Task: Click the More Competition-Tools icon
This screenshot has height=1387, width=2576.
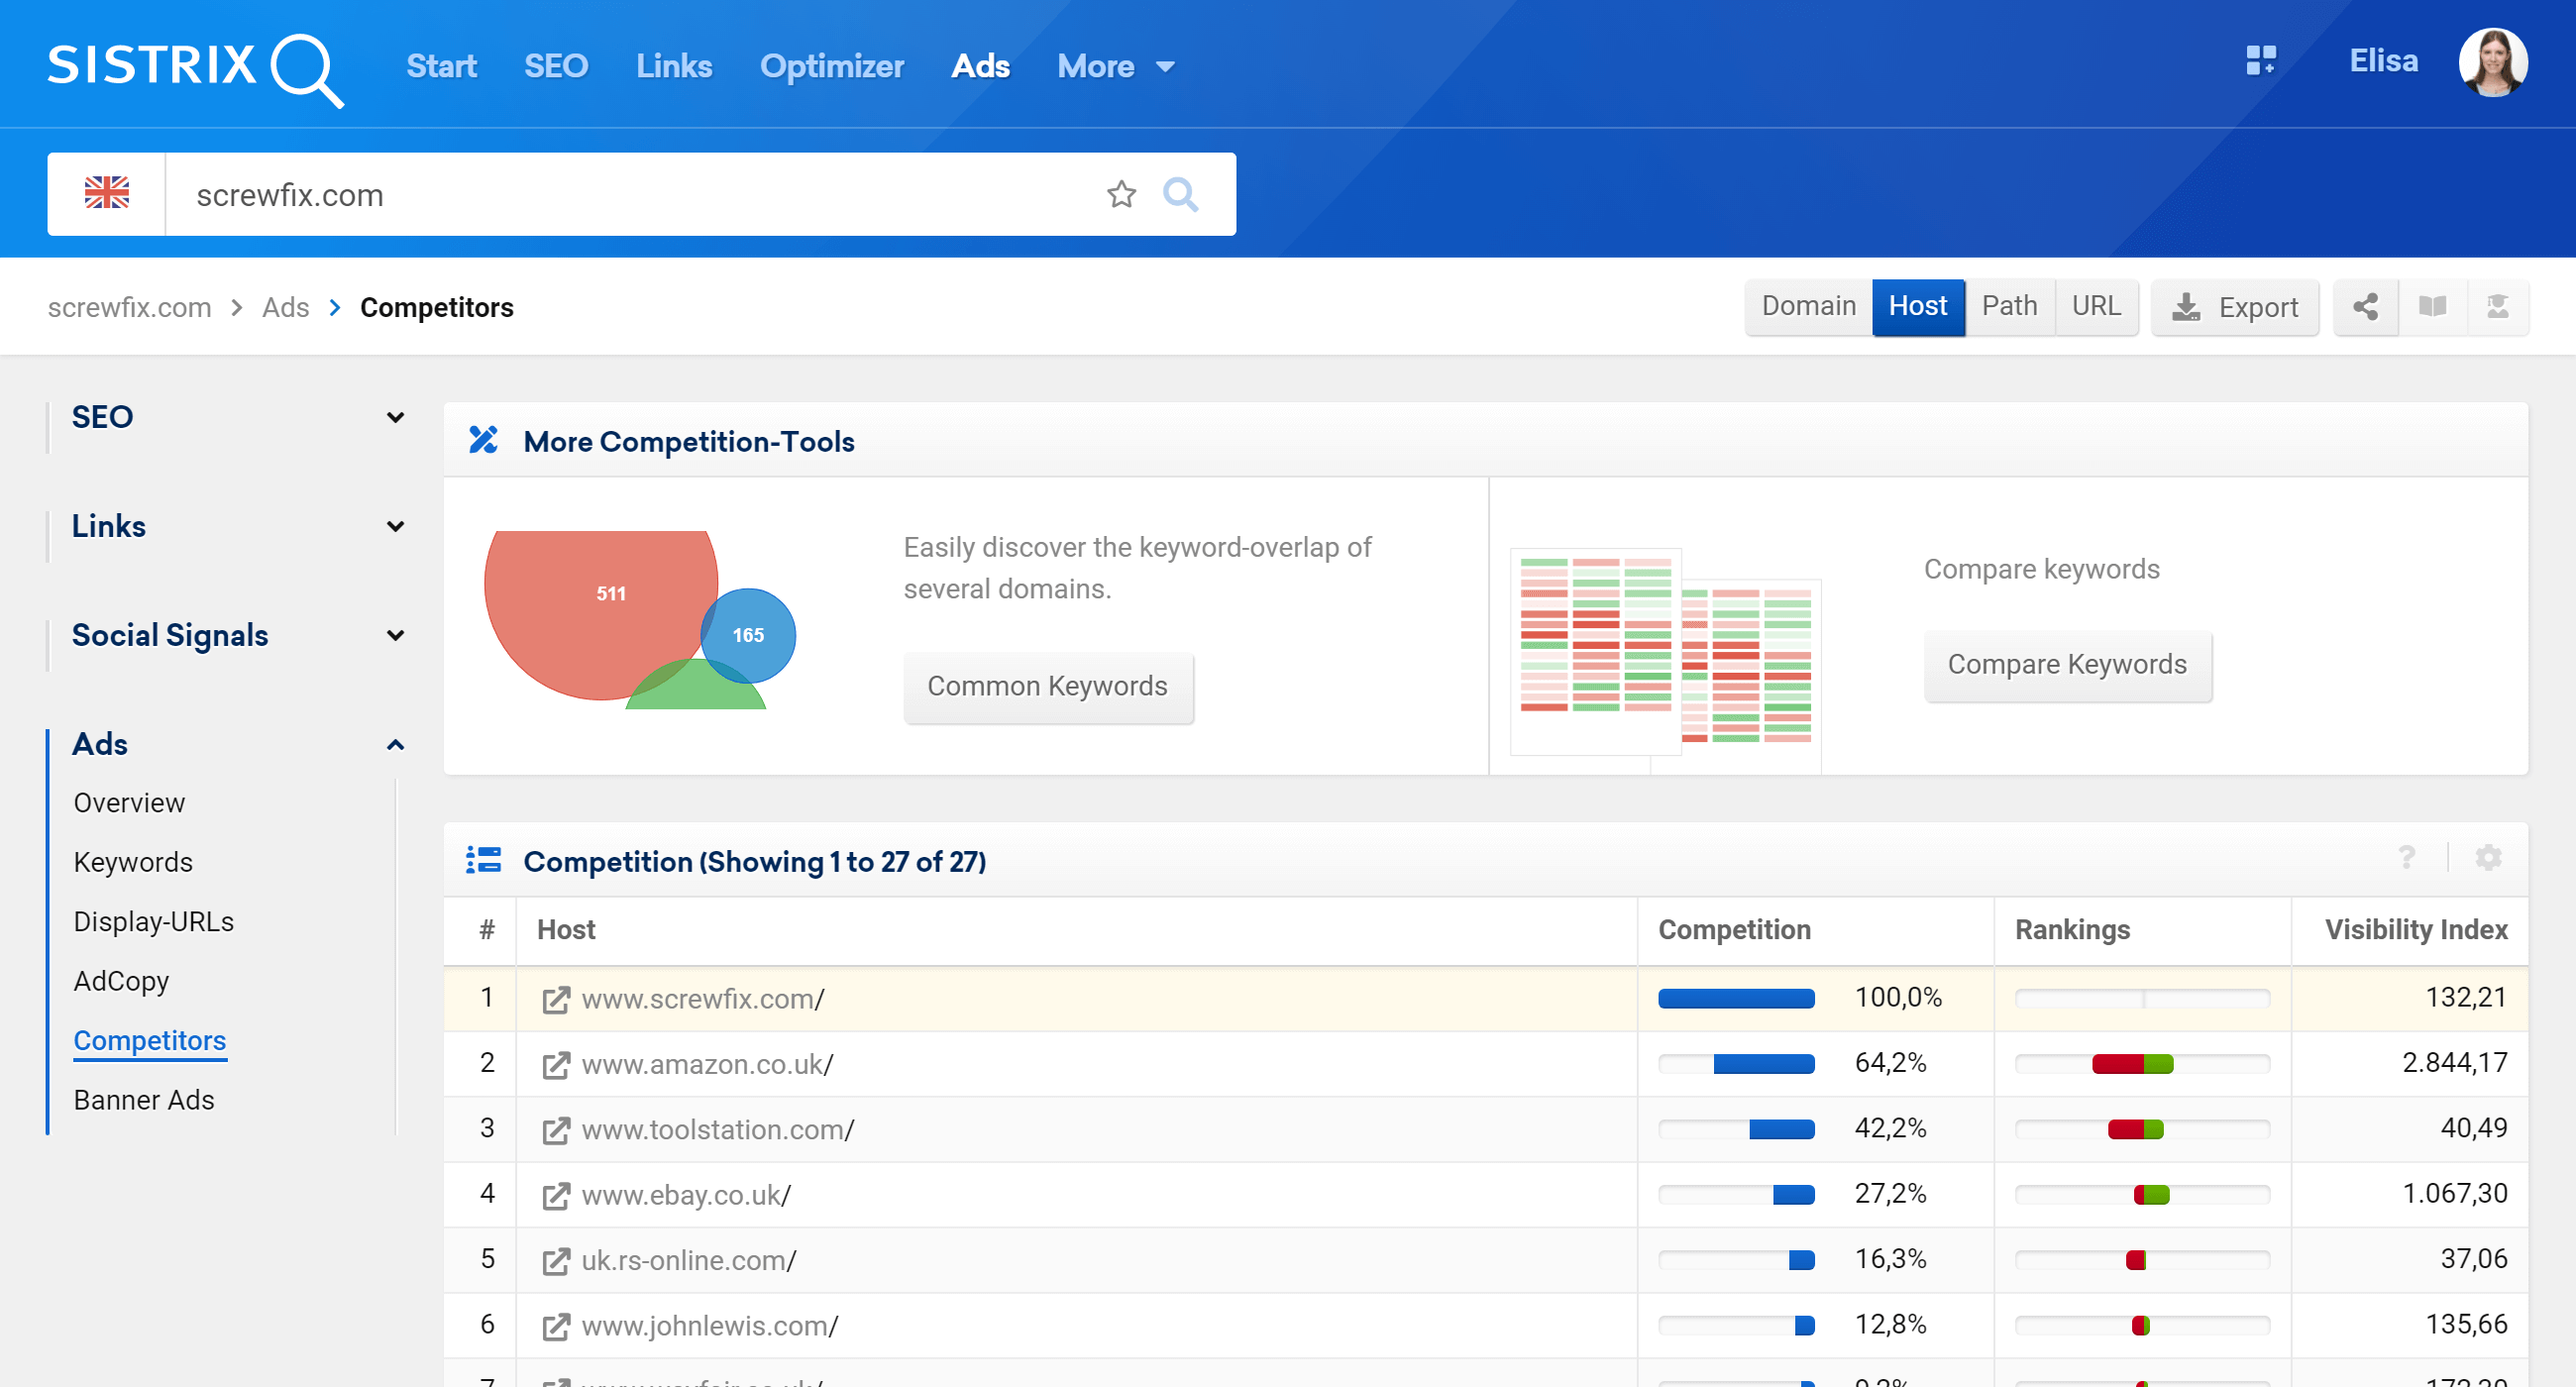Action: pyautogui.click(x=483, y=440)
